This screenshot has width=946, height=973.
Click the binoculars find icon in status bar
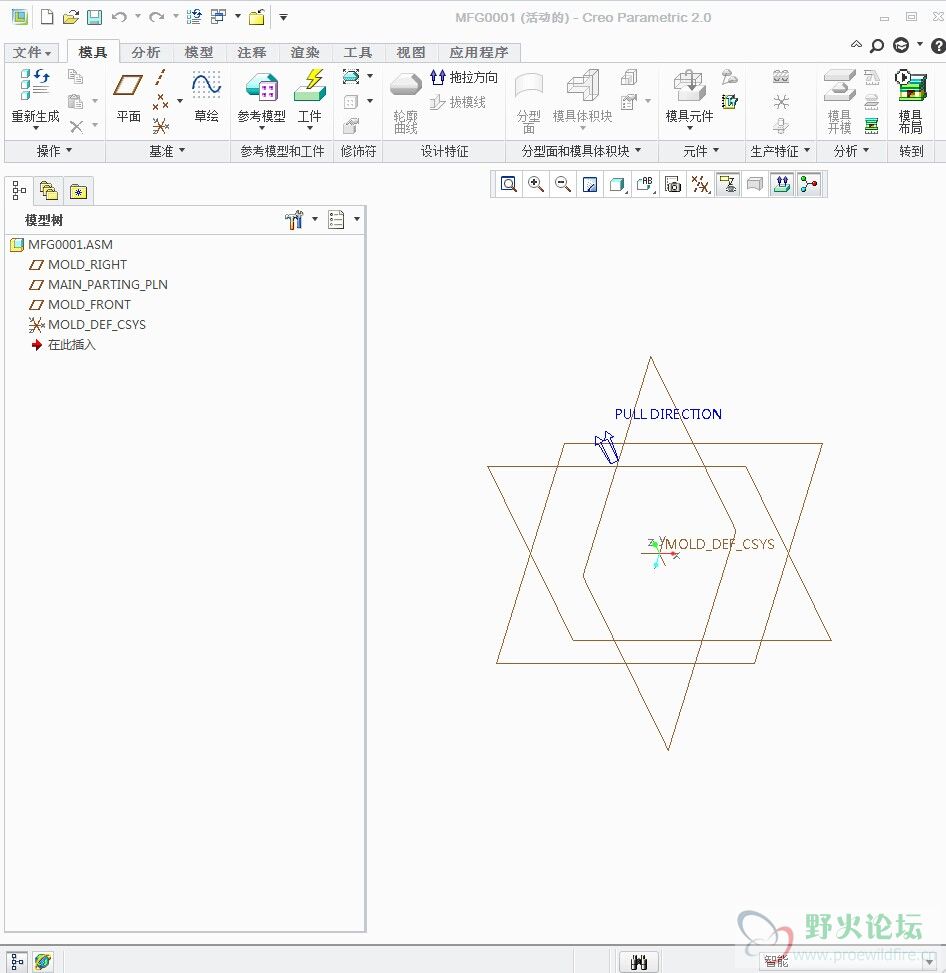pyautogui.click(x=639, y=962)
